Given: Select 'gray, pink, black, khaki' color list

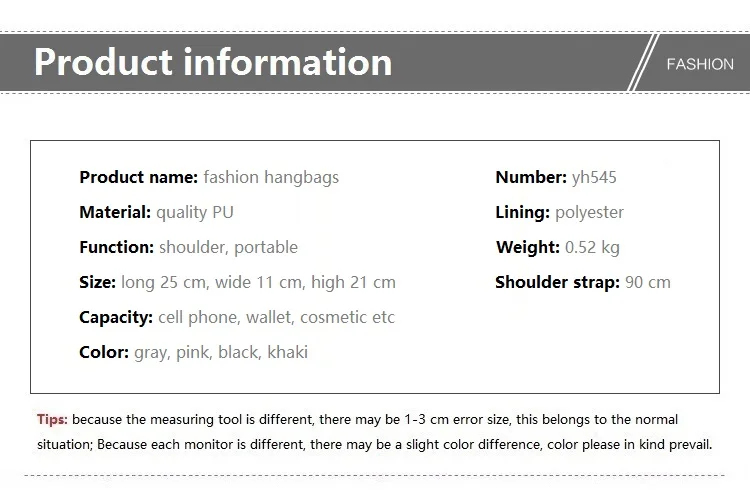Looking at the screenshot, I should tap(221, 353).
